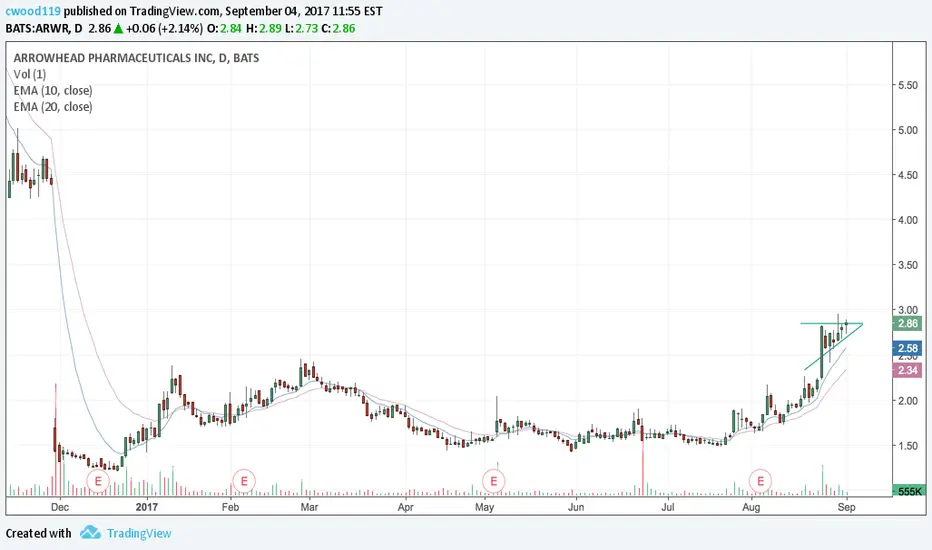Select the EMA (10, close) indicator label

tap(53, 90)
